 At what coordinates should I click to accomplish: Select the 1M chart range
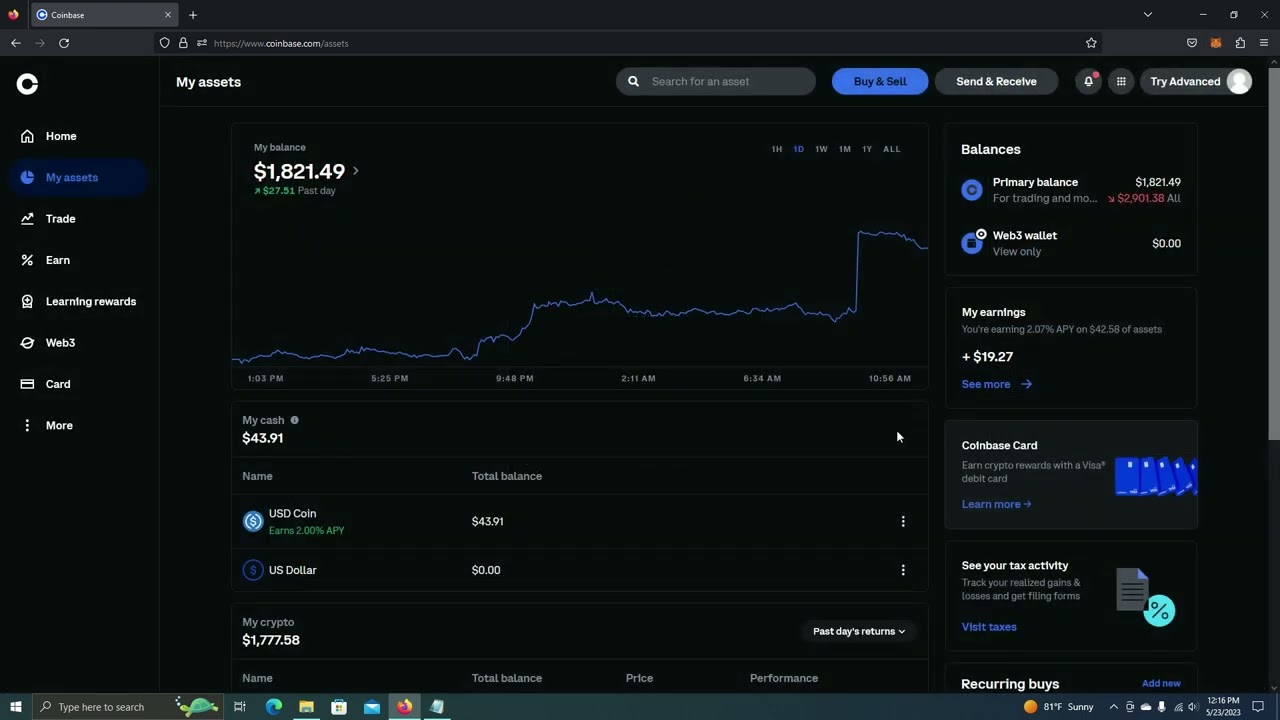[x=845, y=149]
